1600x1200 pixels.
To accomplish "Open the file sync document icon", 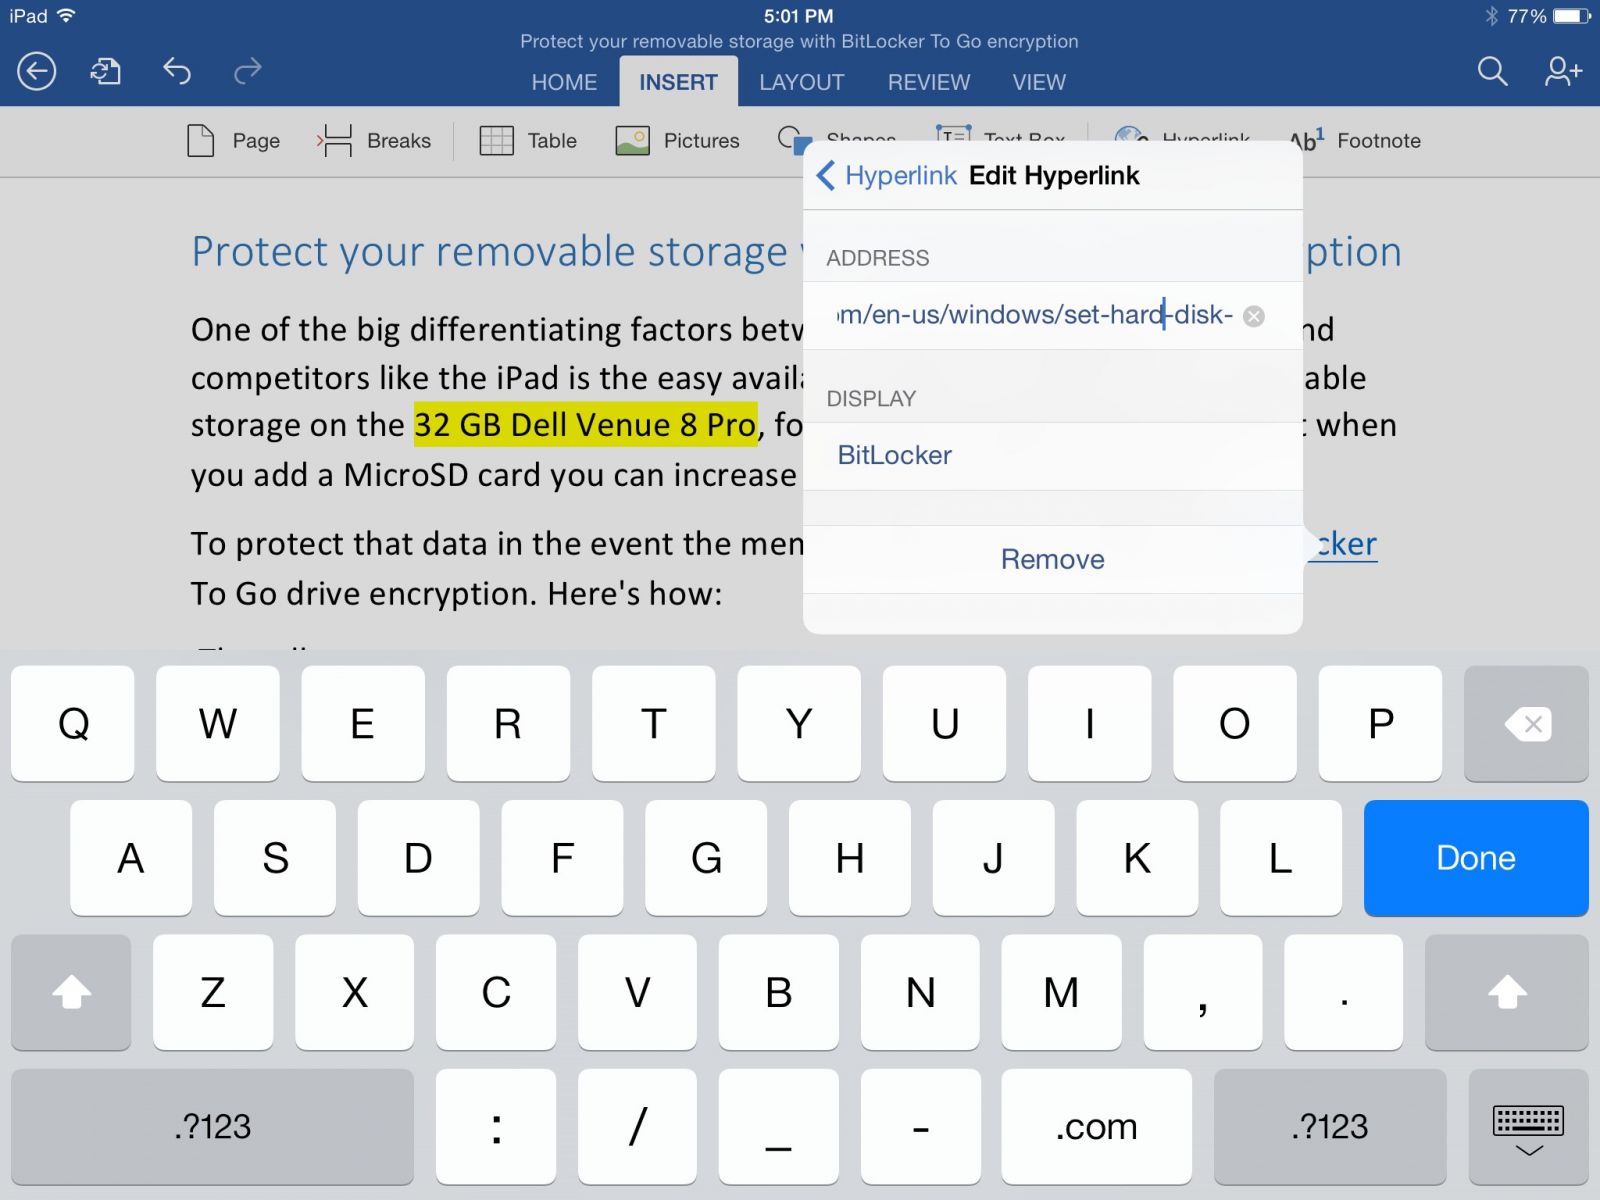I will click(106, 71).
